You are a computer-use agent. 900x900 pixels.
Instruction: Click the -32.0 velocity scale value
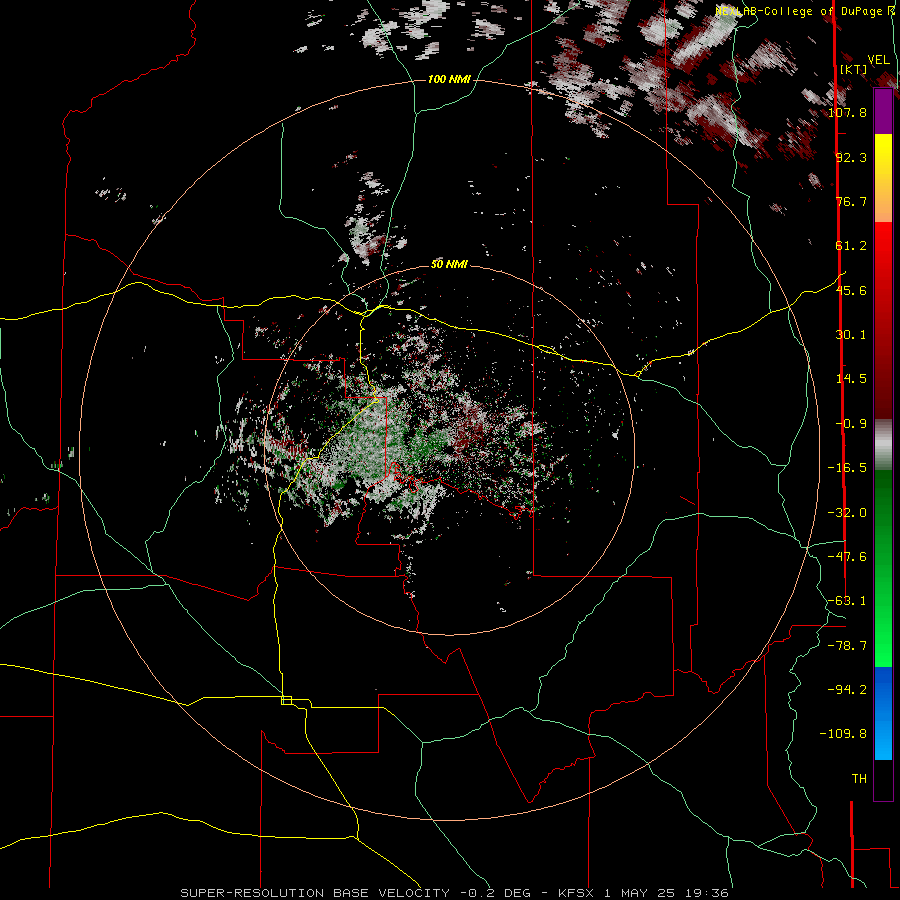click(x=847, y=513)
